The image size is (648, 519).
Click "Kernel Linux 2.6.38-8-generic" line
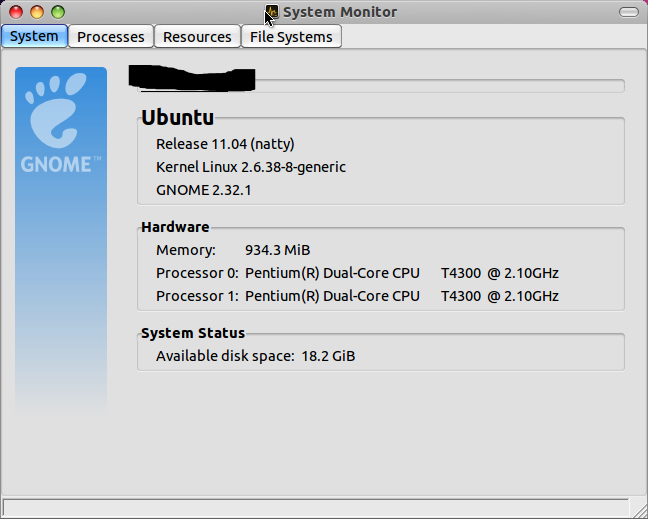[x=251, y=167]
